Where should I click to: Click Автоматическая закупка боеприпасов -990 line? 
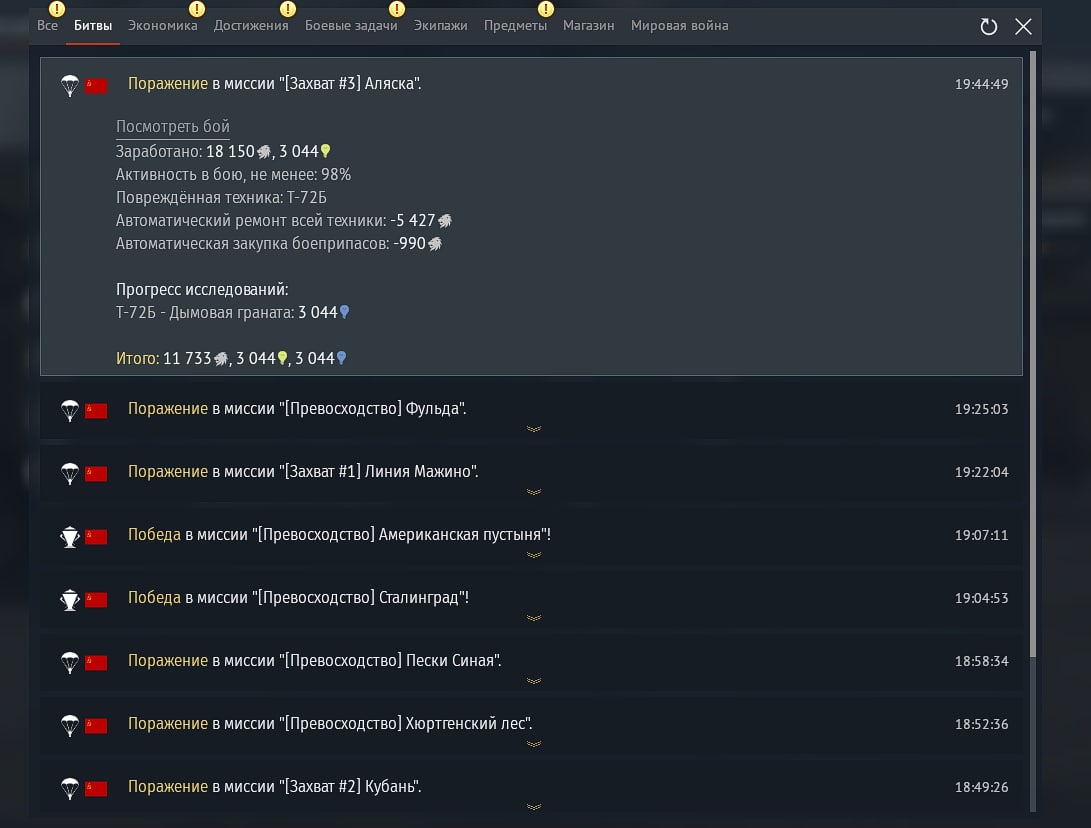click(279, 244)
